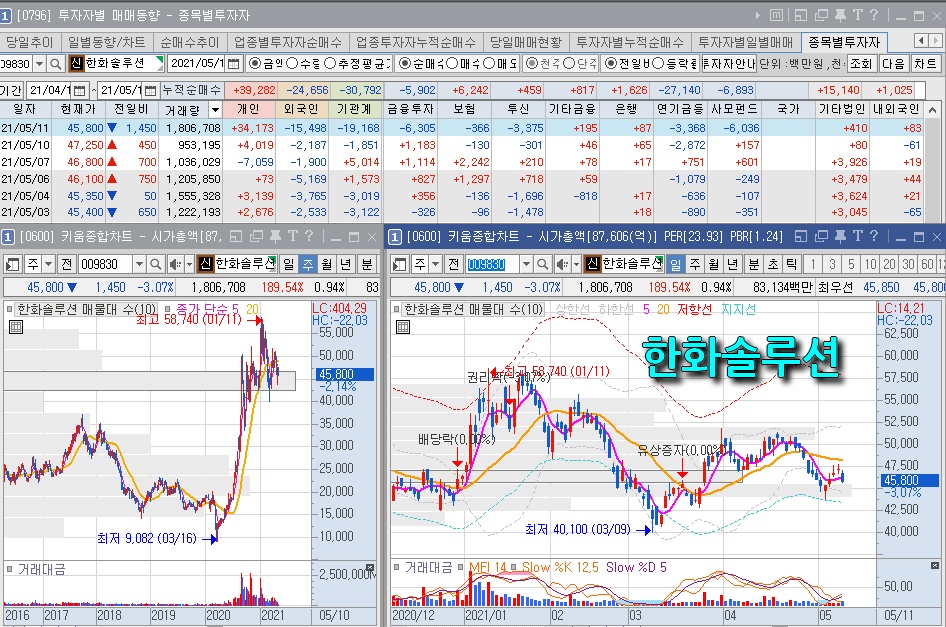Screen dimensions: 946x627
Task: Open calendar for period end date 21/05/1
Action: tap(150, 91)
